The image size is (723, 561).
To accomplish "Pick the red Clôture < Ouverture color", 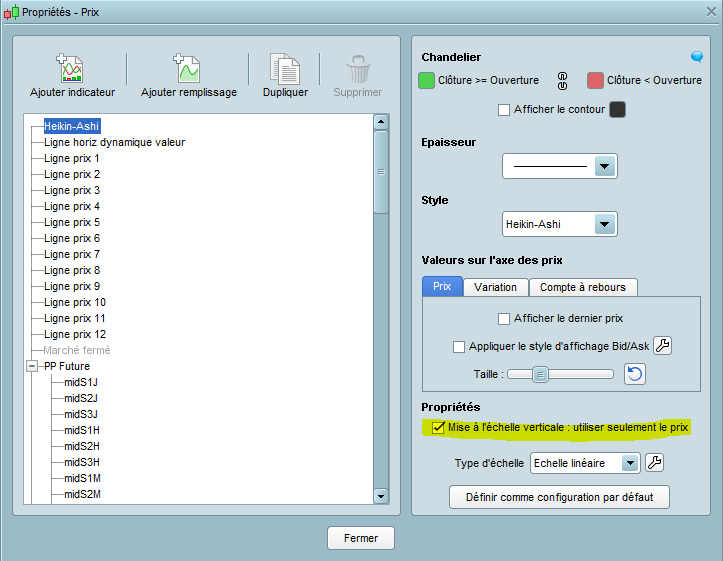I will coord(595,80).
